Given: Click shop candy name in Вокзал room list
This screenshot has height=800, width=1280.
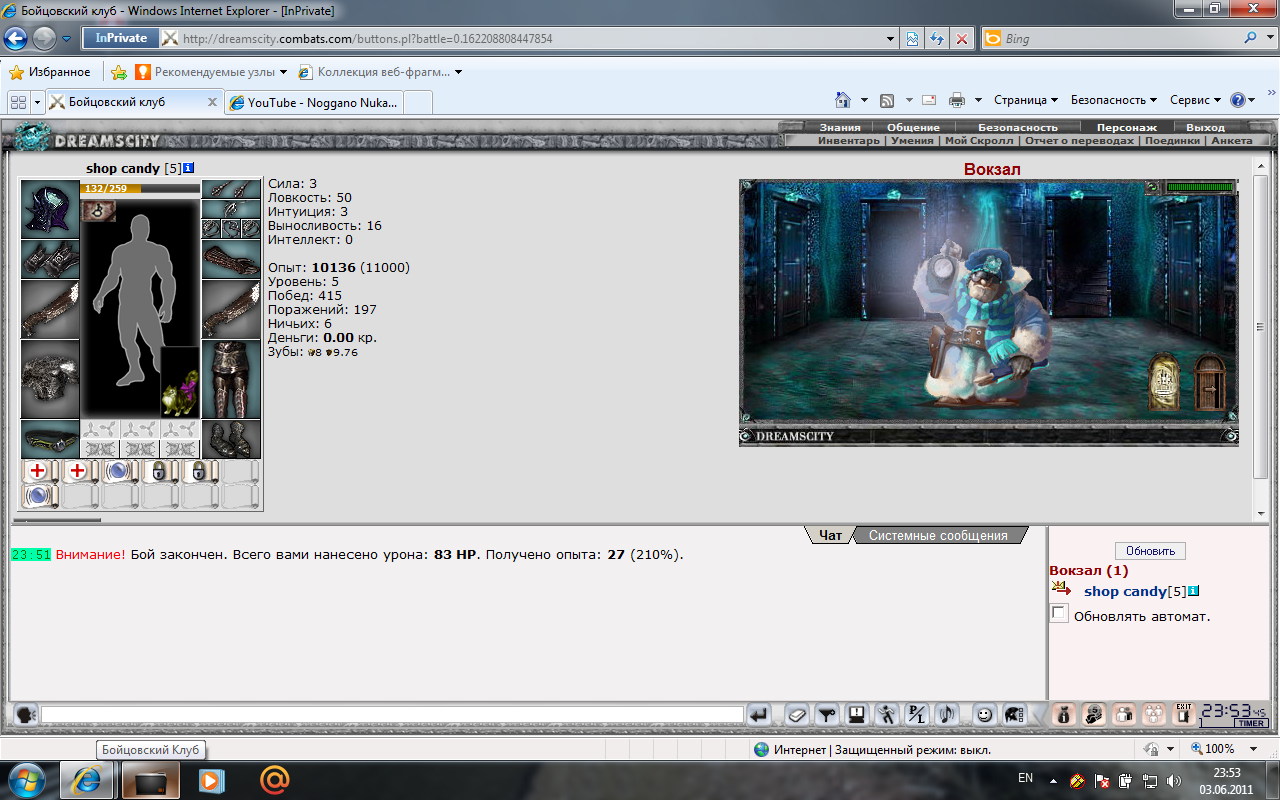Looking at the screenshot, I should pyautogui.click(x=1125, y=592).
